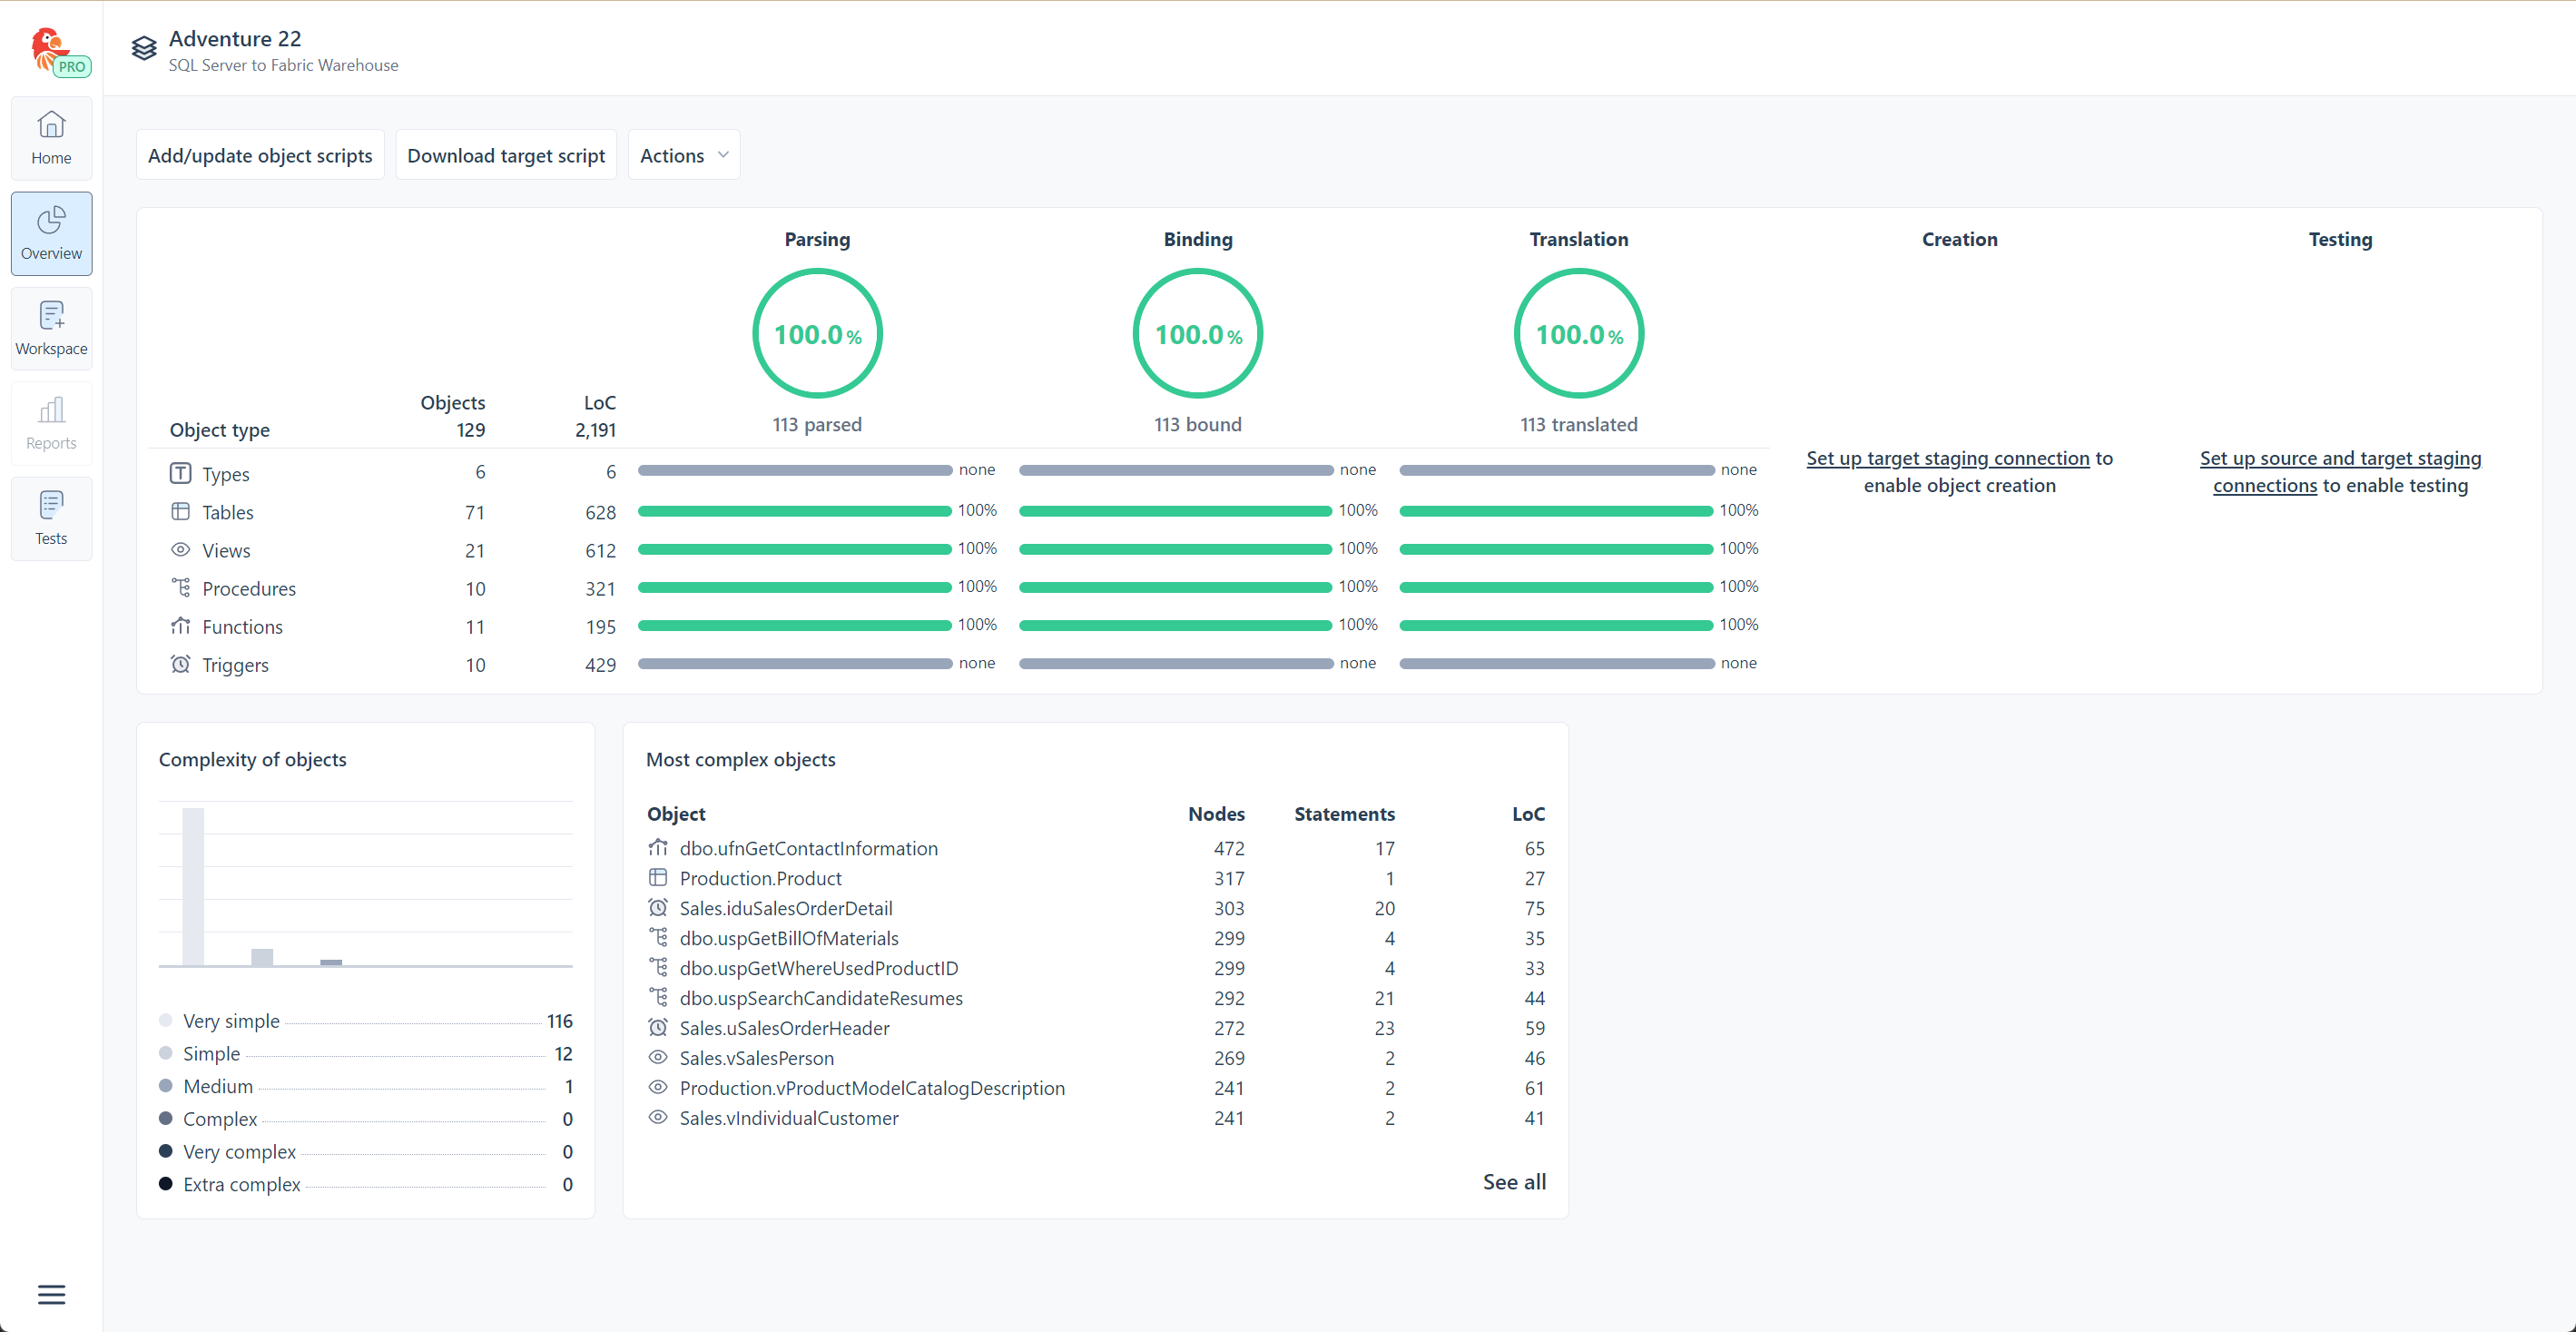
Task: Click Download target script button
Action: (x=506, y=155)
